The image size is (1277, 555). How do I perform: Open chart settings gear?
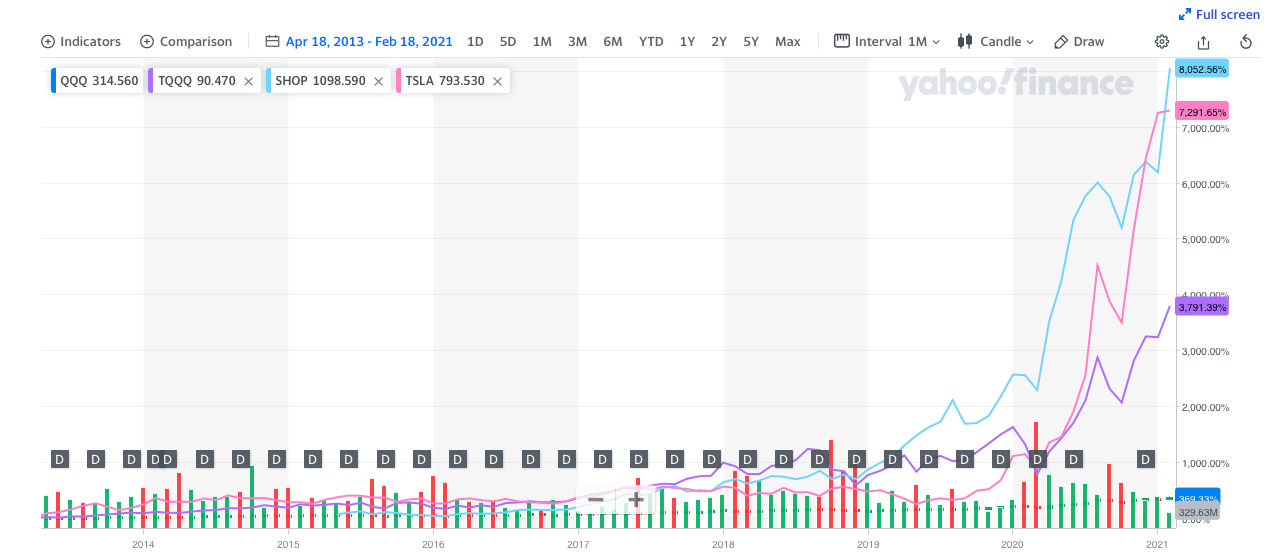(x=1162, y=42)
